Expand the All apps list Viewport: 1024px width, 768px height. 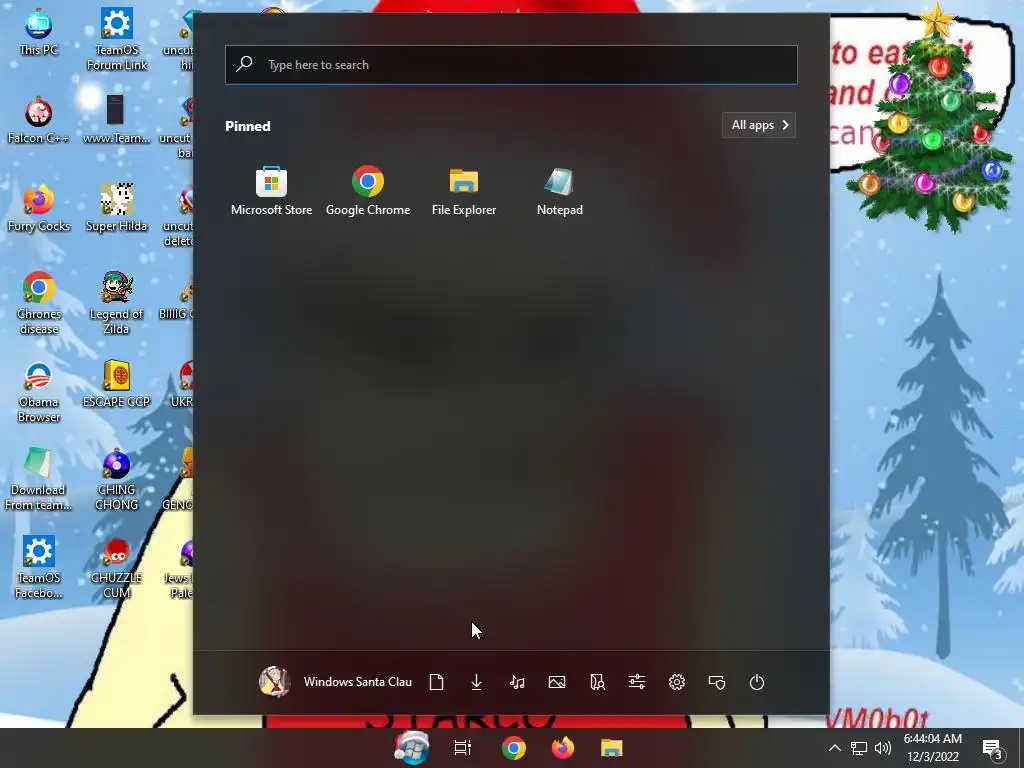point(759,125)
